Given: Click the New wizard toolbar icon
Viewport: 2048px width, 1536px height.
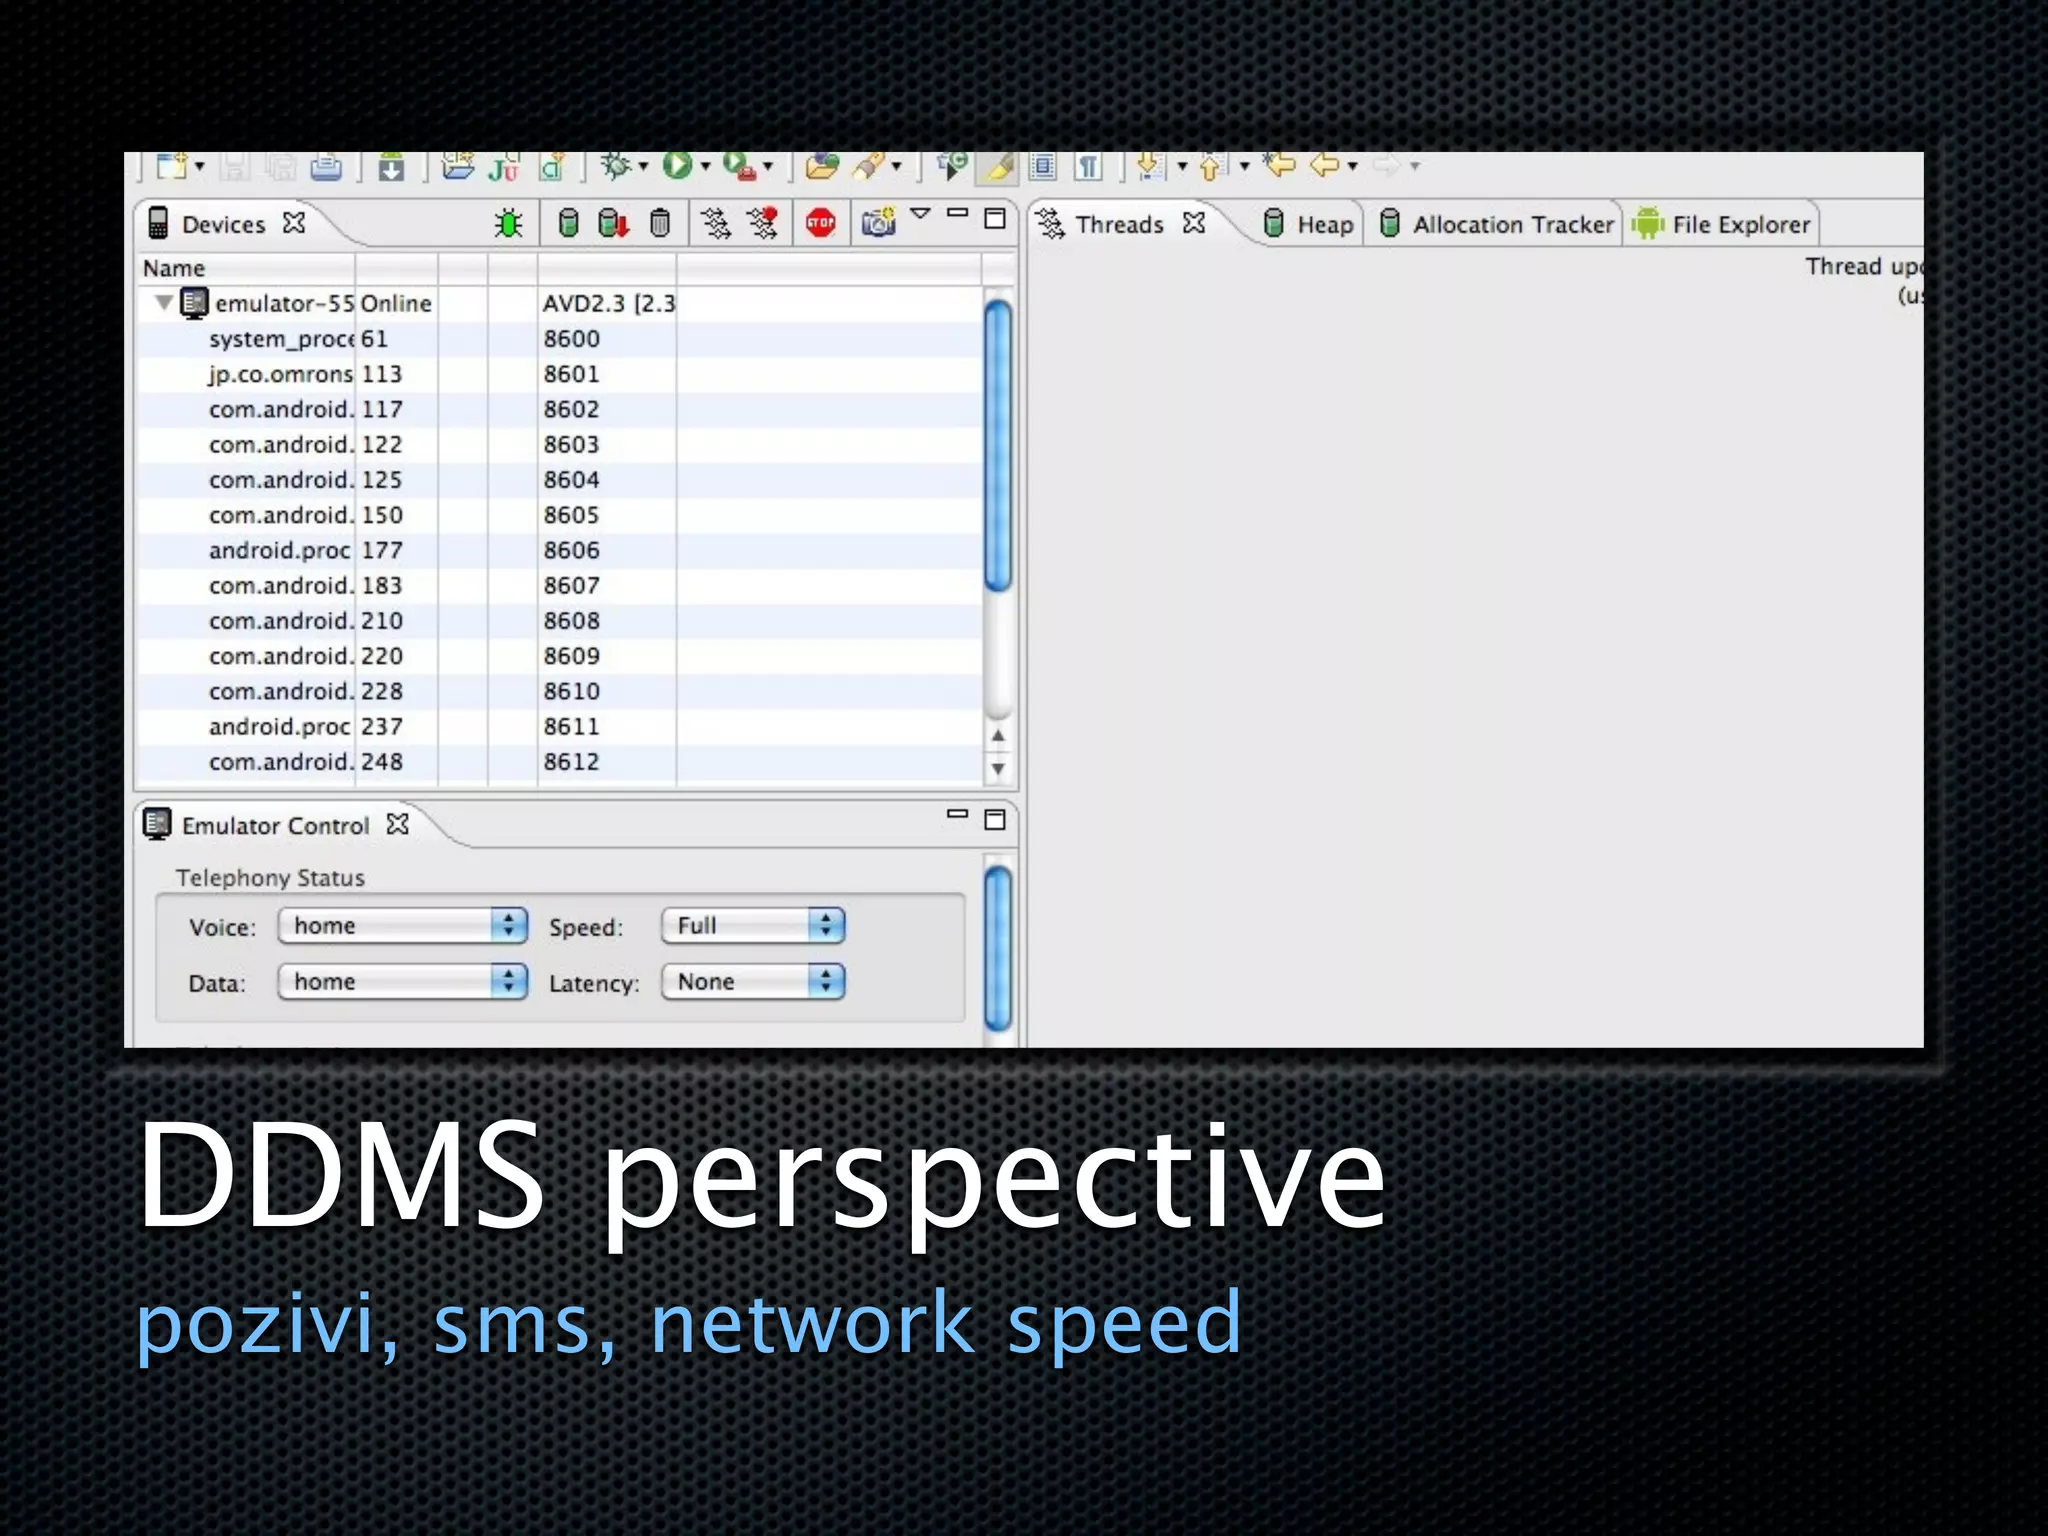Looking at the screenshot, I should tap(172, 166).
